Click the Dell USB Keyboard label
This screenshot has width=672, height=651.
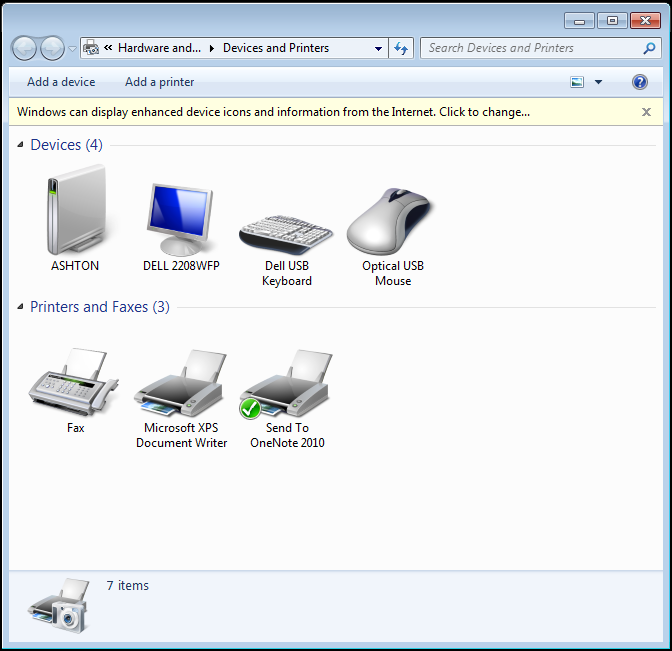point(287,273)
